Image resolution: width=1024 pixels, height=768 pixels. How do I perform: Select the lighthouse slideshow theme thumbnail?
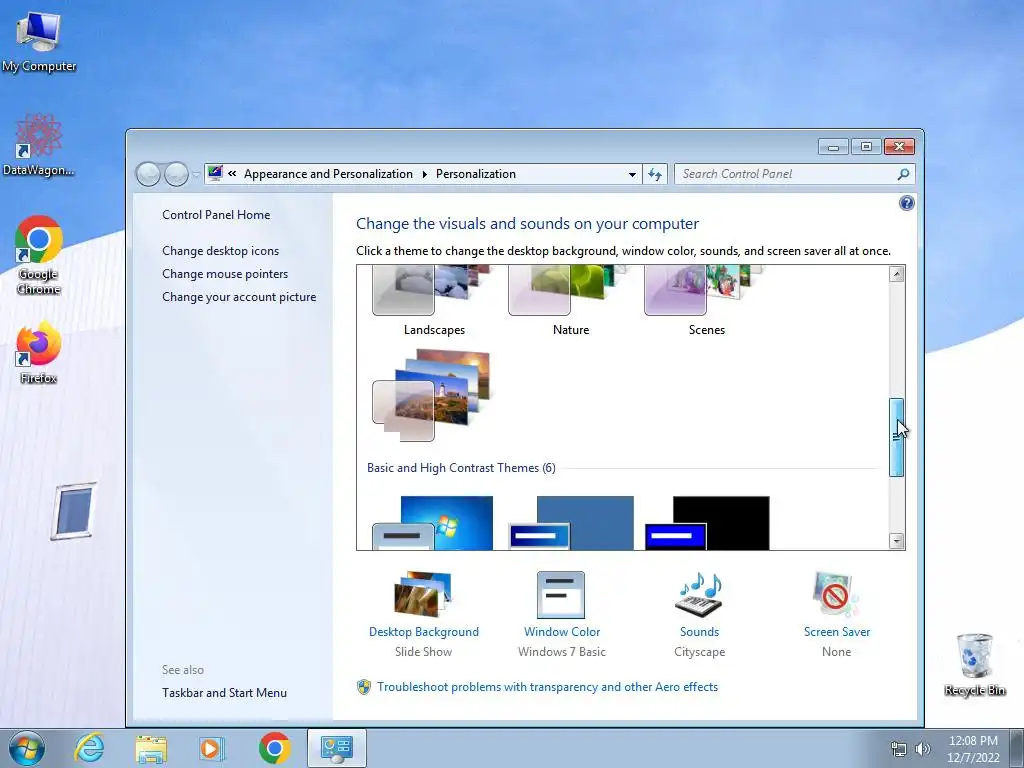tap(431, 395)
